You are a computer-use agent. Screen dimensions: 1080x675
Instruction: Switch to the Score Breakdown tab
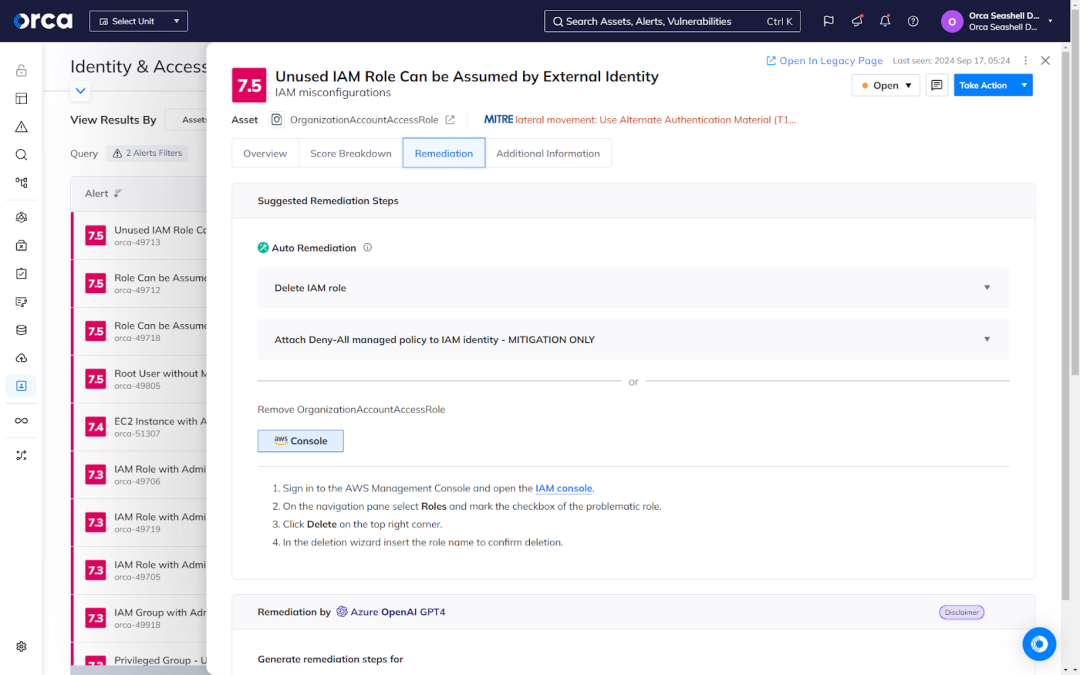click(x=350, y=154)
